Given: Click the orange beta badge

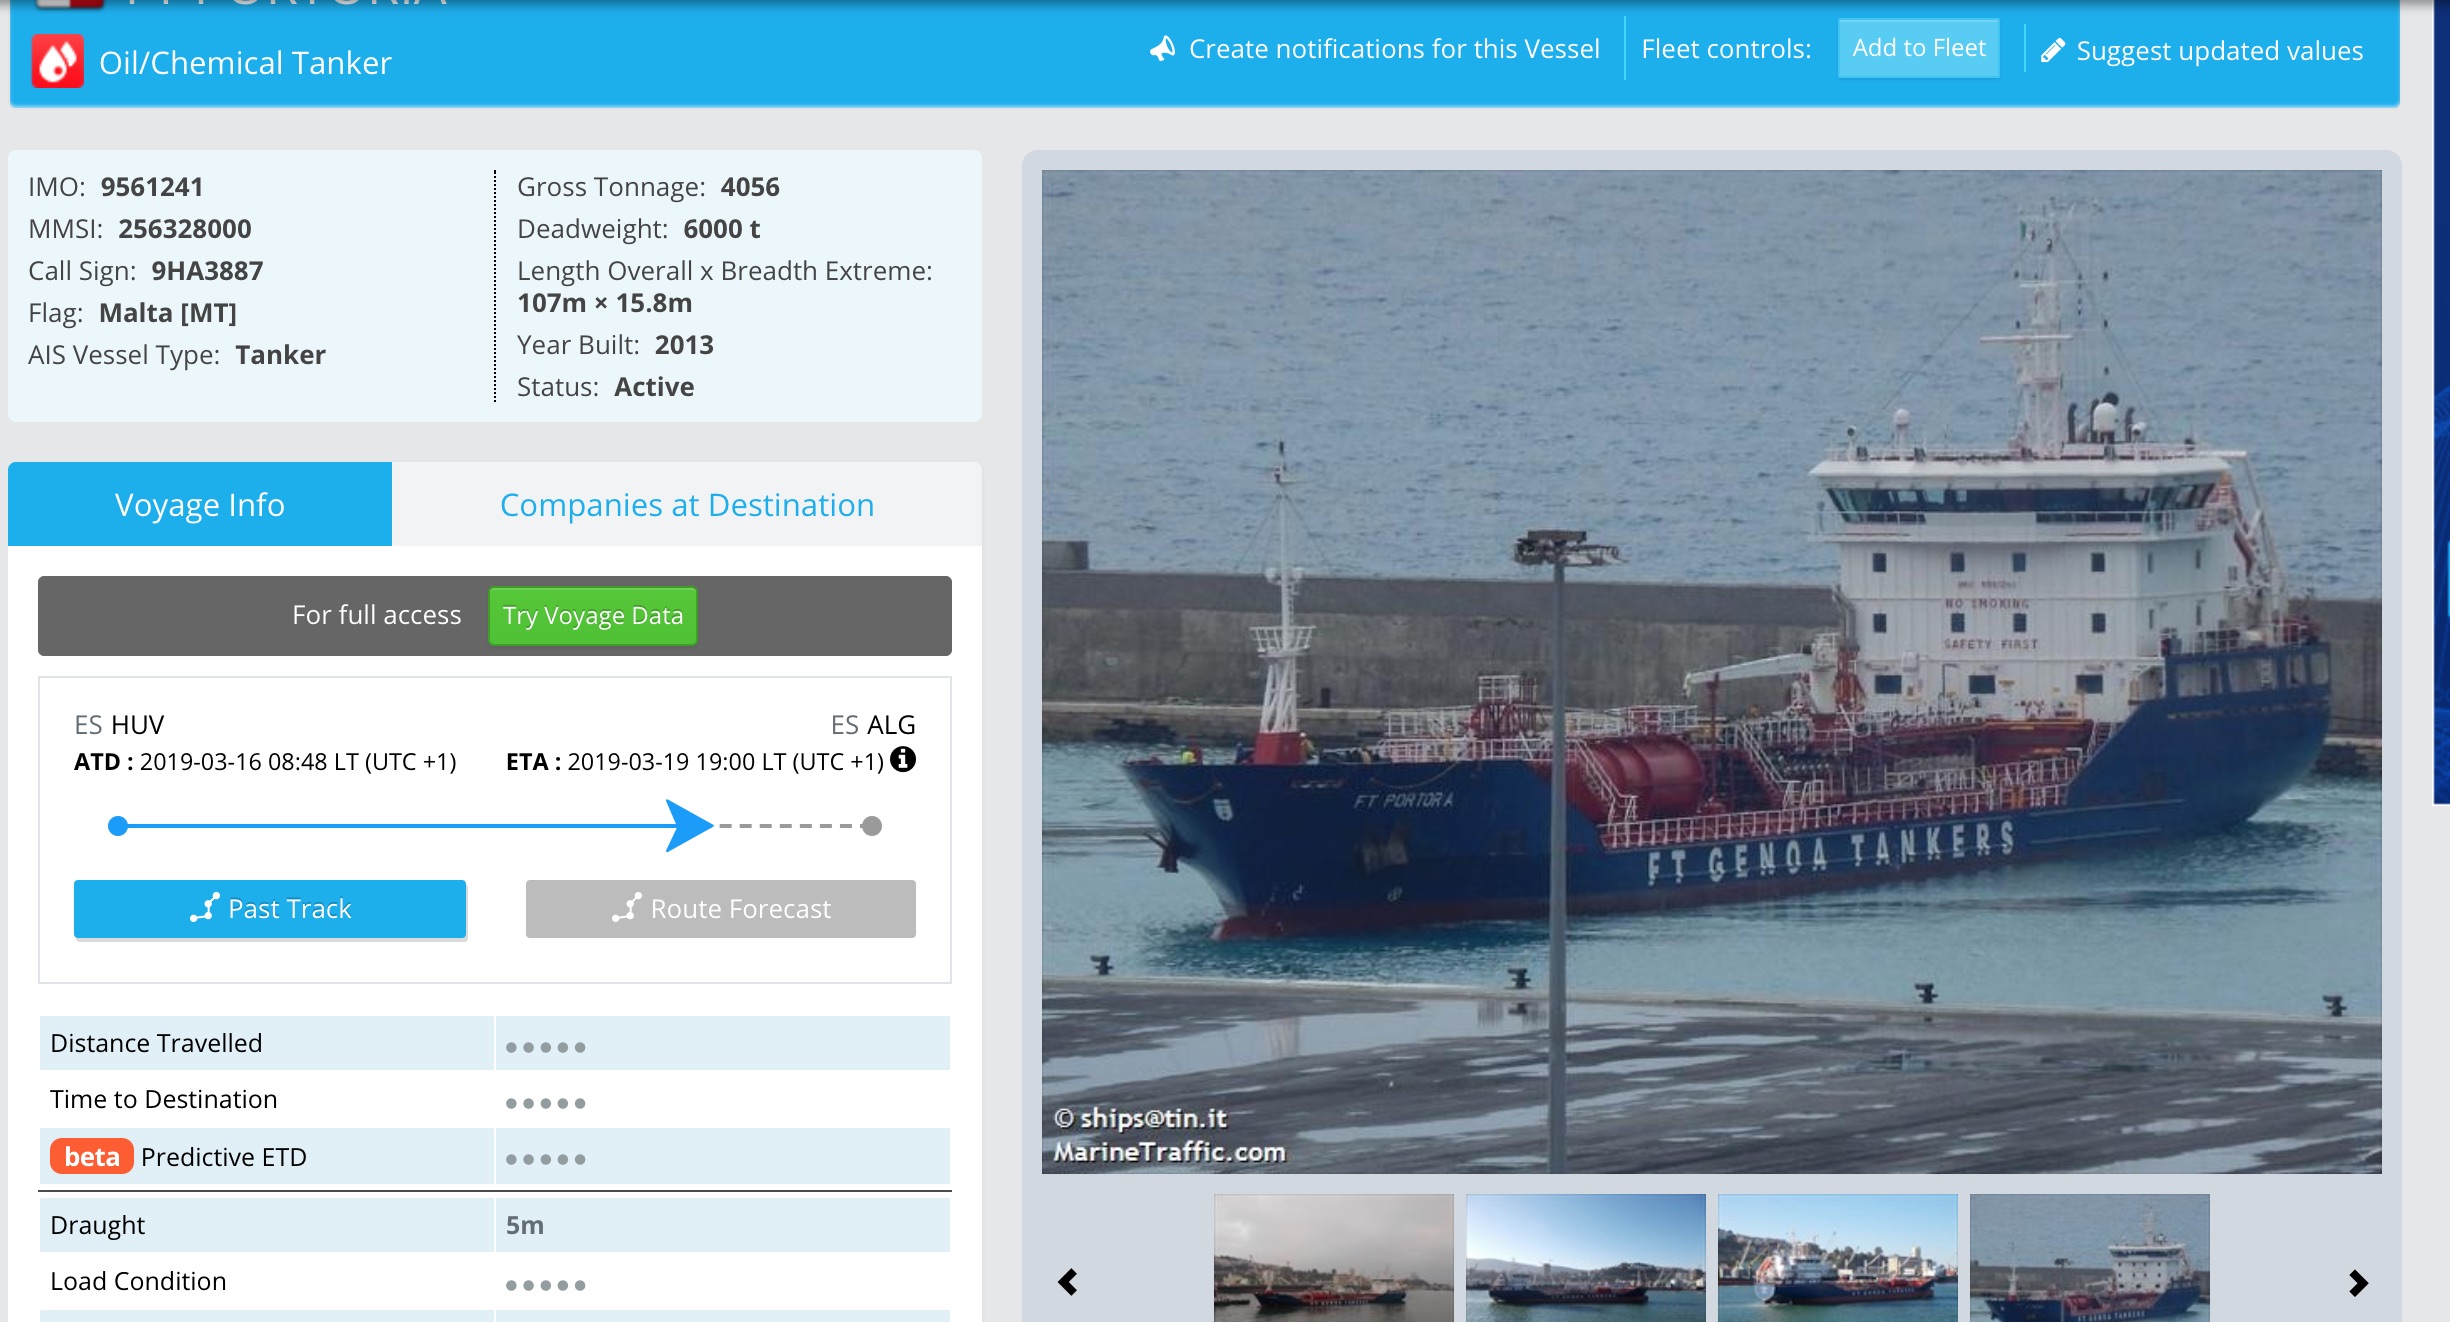Looking at the screenshot, I should click(91, 1156).
